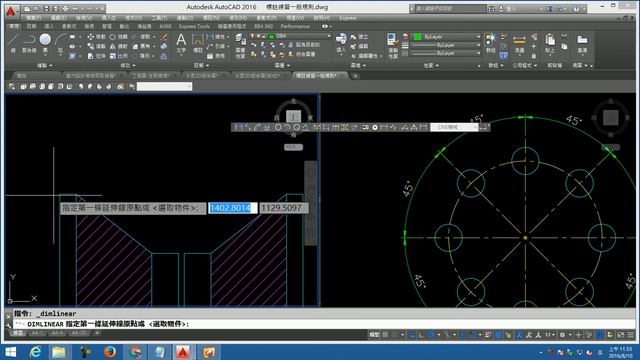Switch to the A360 ribbon tab
This screenshot has width=640, height=360.
tap(165, 26)
